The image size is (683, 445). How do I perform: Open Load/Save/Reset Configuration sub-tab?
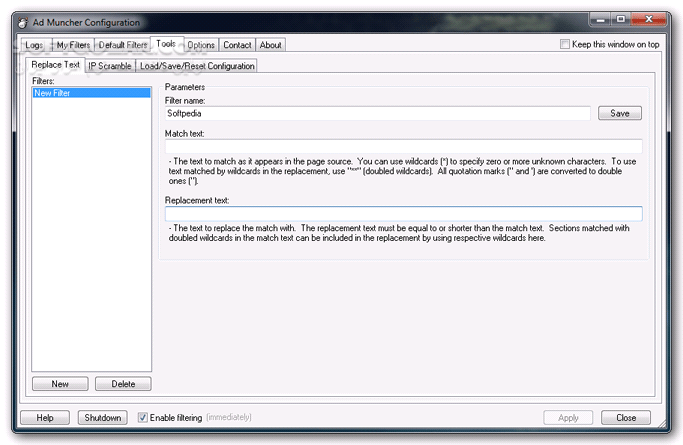click(x=197, y=66)
